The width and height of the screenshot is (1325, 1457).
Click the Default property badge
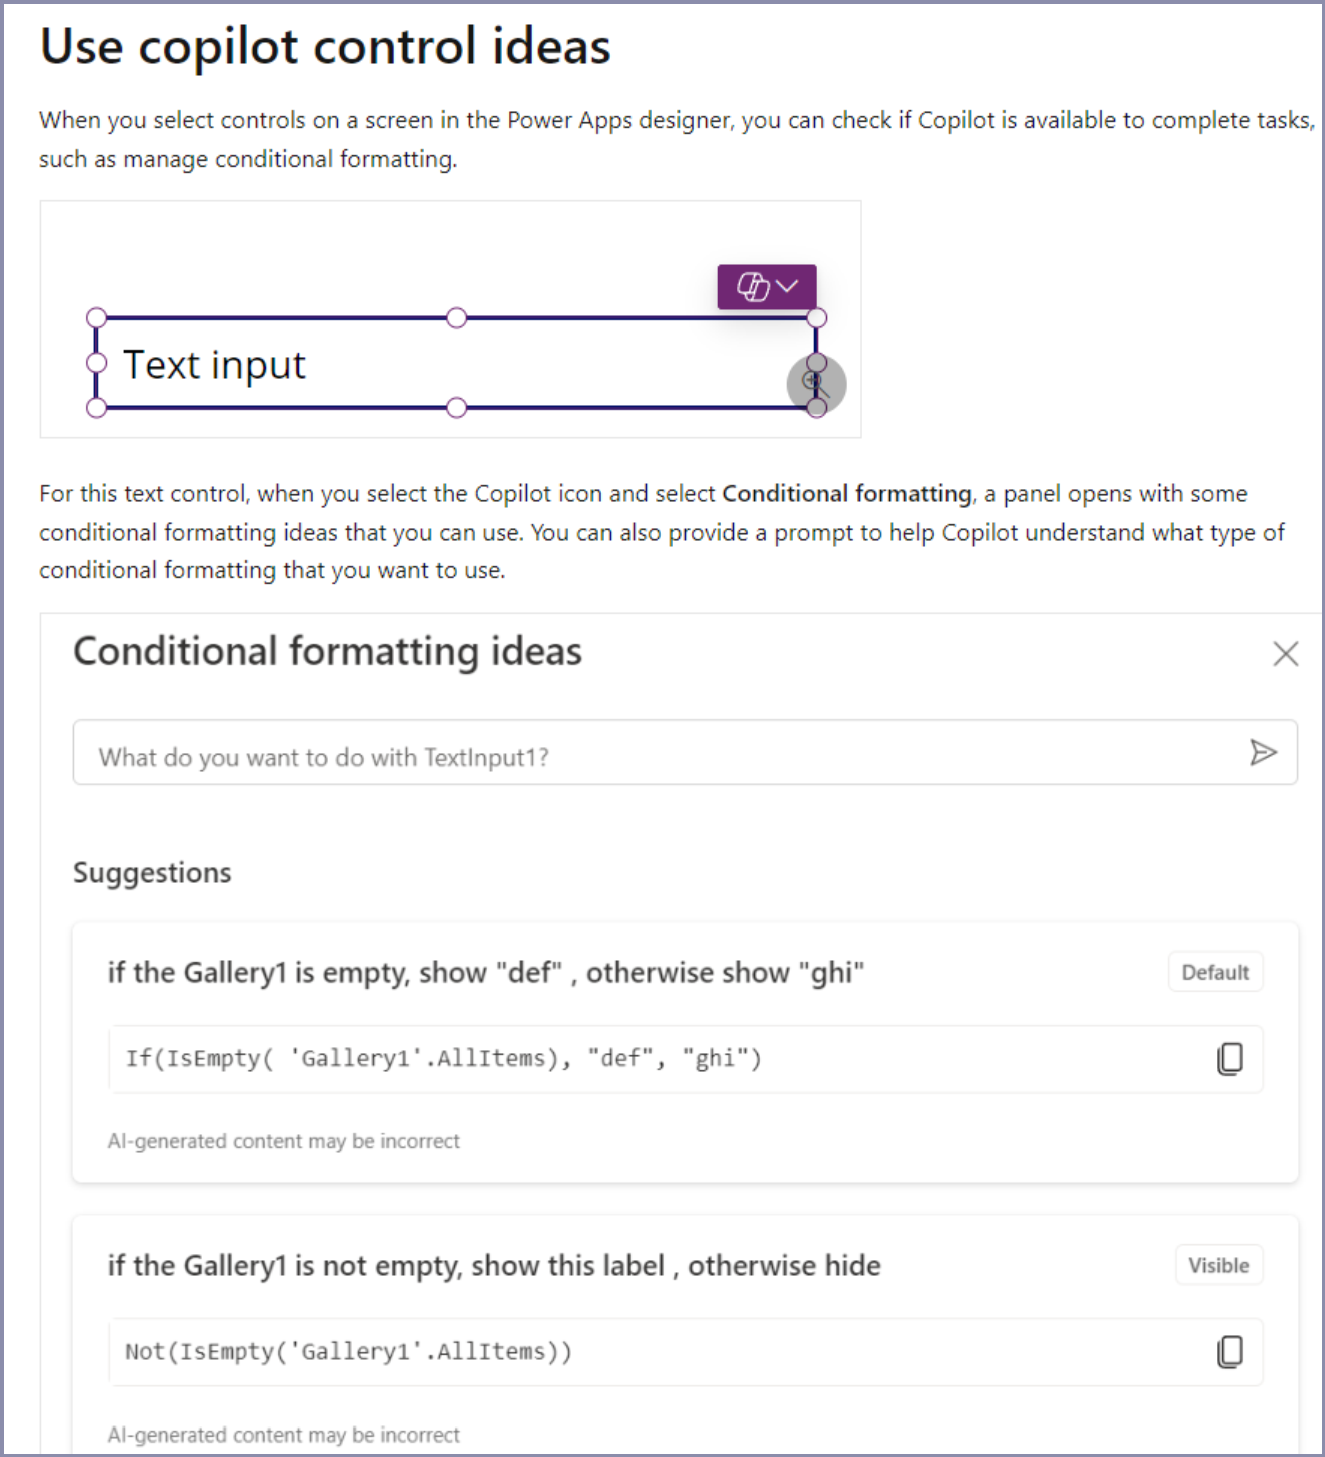[x=1215, y=972]
